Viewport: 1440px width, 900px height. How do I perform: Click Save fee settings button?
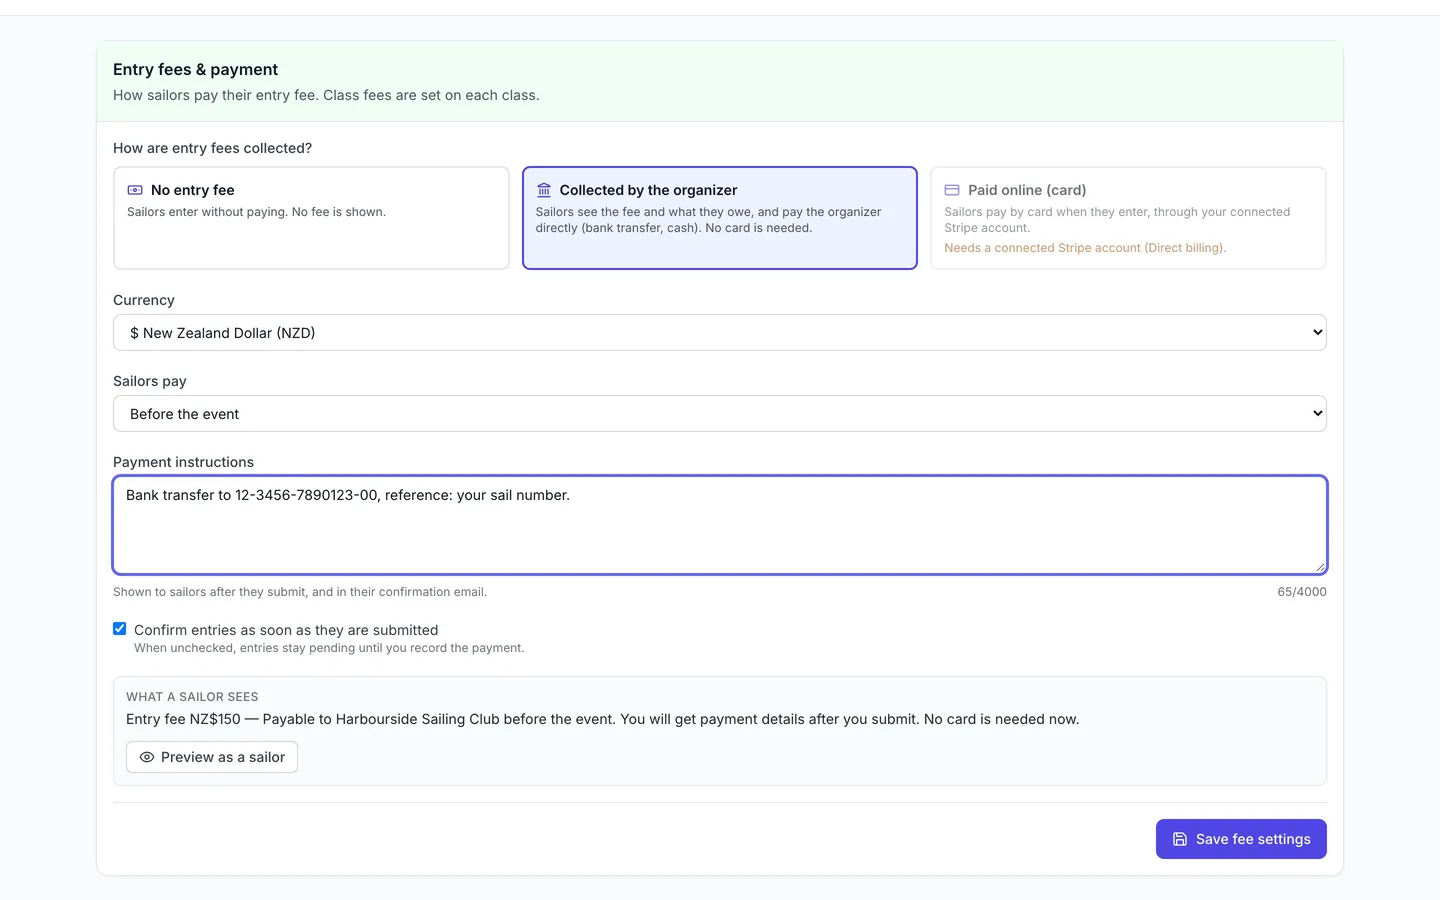[x=1241, y=839]
